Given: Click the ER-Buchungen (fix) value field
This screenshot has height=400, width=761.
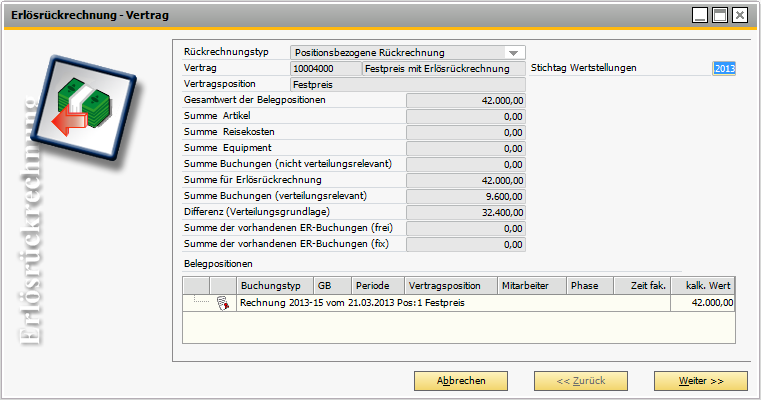Looking at the screenshot, I should (x=466, y=245).
